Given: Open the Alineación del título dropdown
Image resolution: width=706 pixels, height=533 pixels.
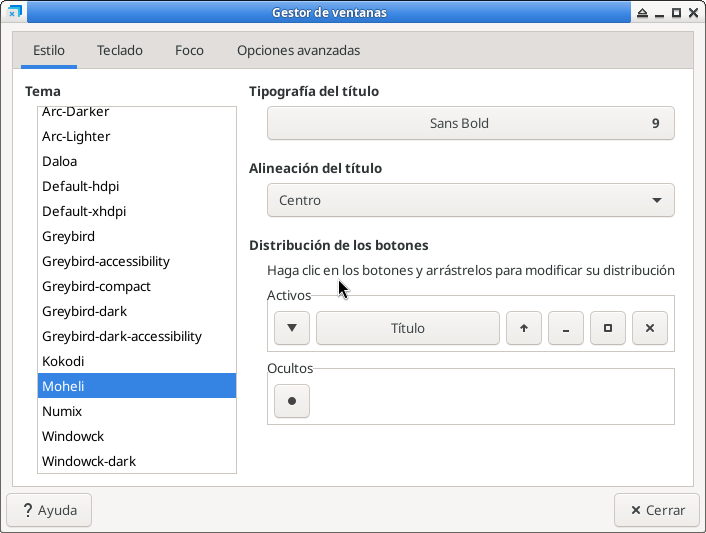Looking at the screenshot, I should (470, 200).
